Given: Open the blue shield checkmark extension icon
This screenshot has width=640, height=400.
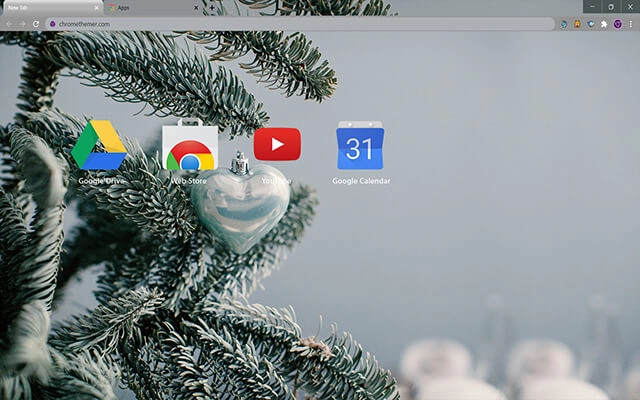Looking at the screenshot, I should click(591, 24).
